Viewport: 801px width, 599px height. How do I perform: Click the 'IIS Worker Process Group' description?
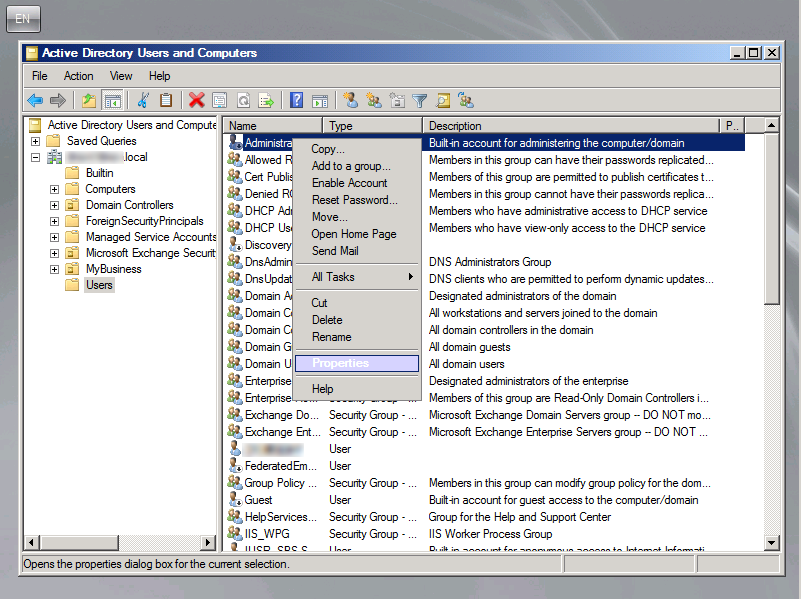coord(490,534)
